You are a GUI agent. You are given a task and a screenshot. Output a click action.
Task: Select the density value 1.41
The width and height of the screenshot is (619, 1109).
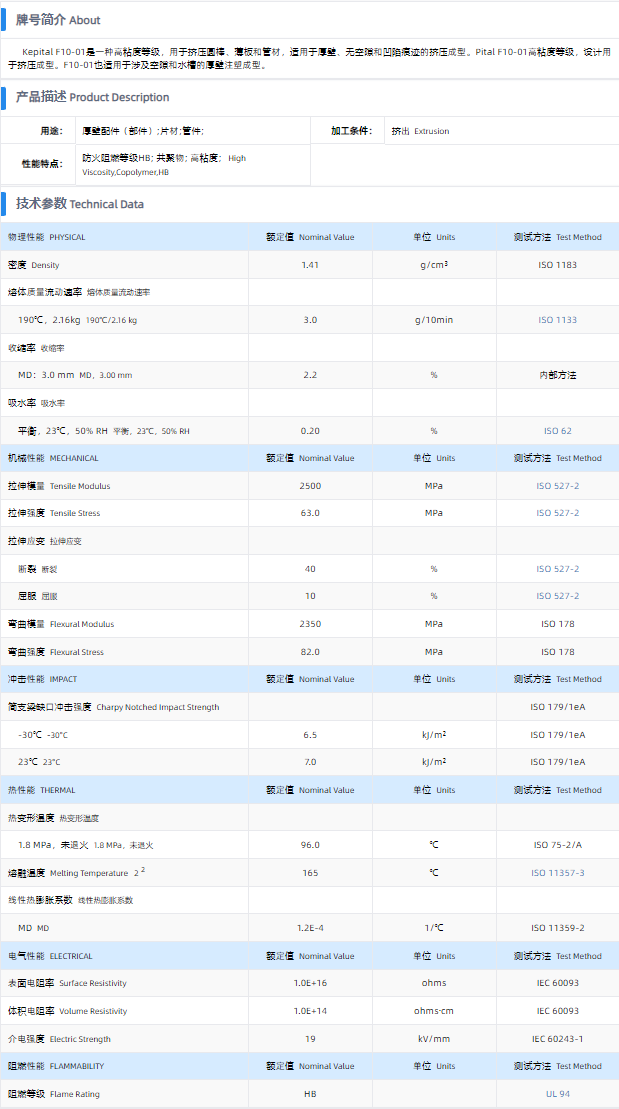[310, 265]
